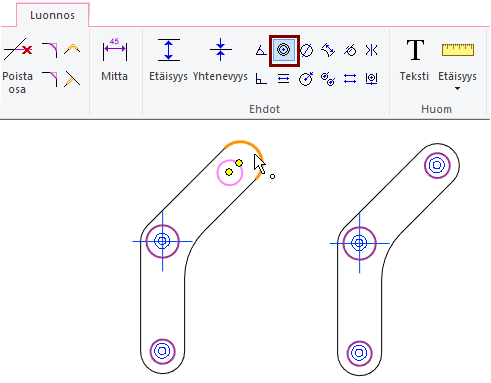
Task: Activate the Mitta dimension tool
Action: coord(115,60)
